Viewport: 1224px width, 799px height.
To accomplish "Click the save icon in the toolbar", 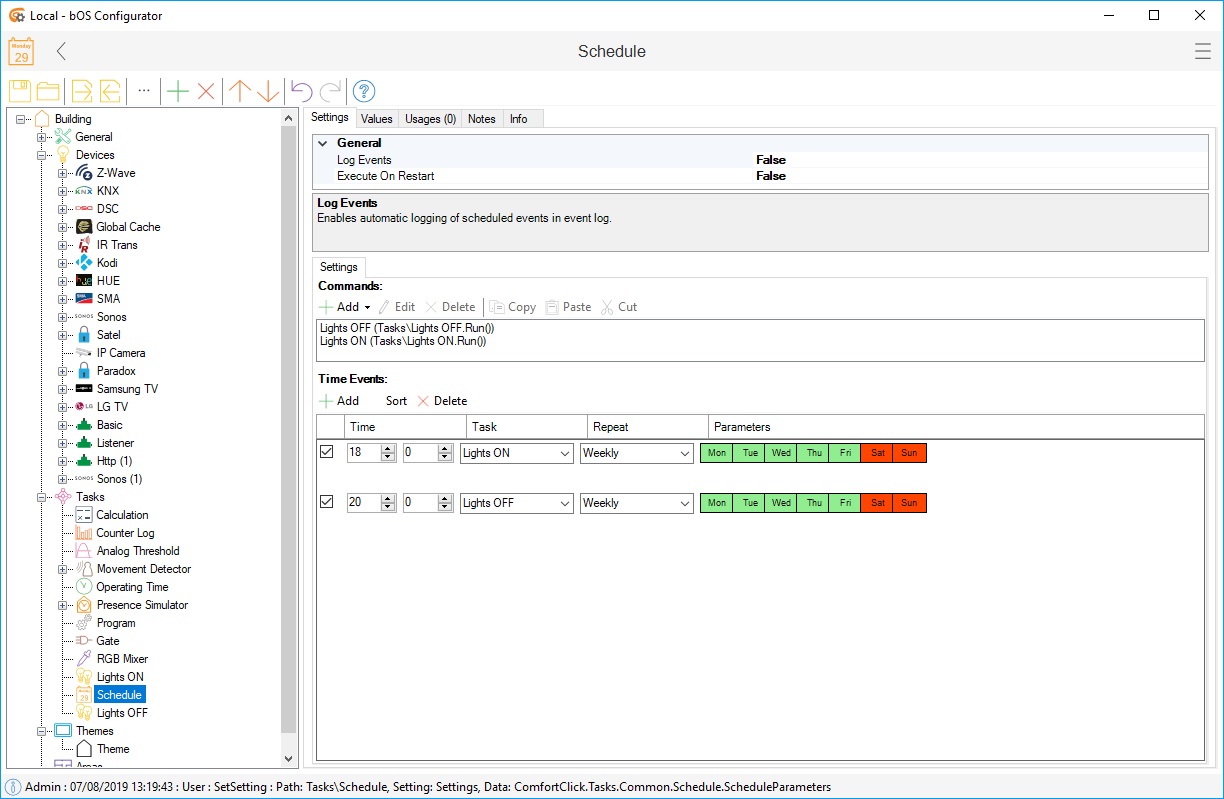I will 20,91.
